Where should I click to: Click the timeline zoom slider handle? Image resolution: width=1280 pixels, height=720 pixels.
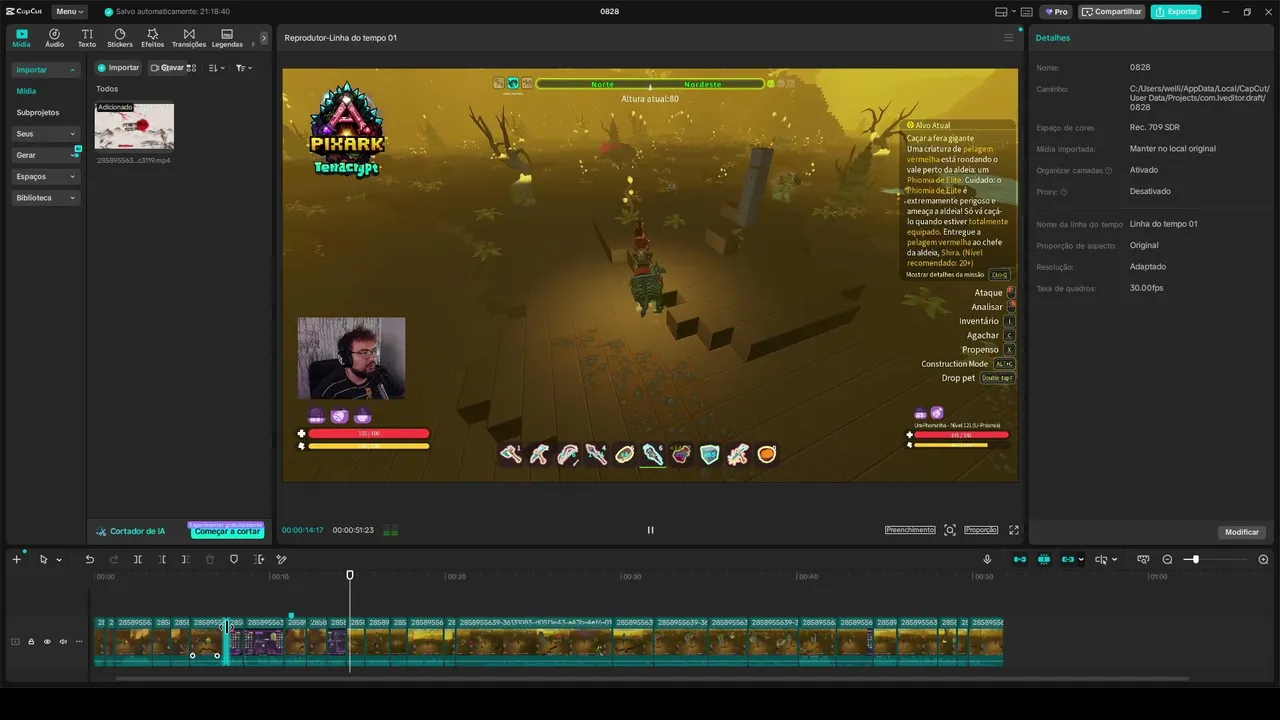(x=1195, y=559)
